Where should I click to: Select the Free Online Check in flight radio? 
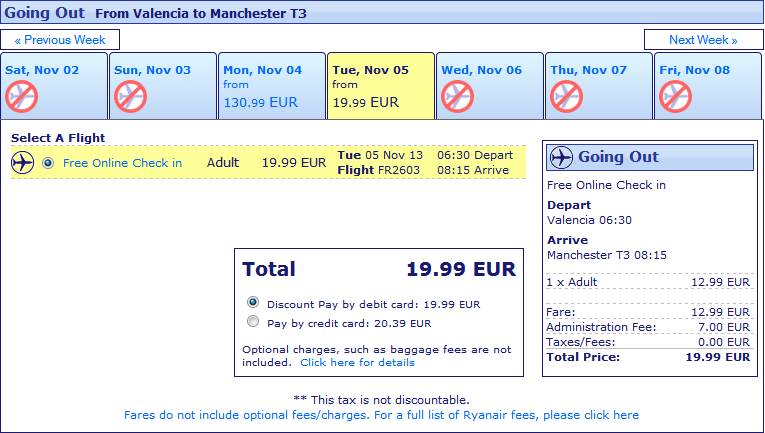[48, 163]
